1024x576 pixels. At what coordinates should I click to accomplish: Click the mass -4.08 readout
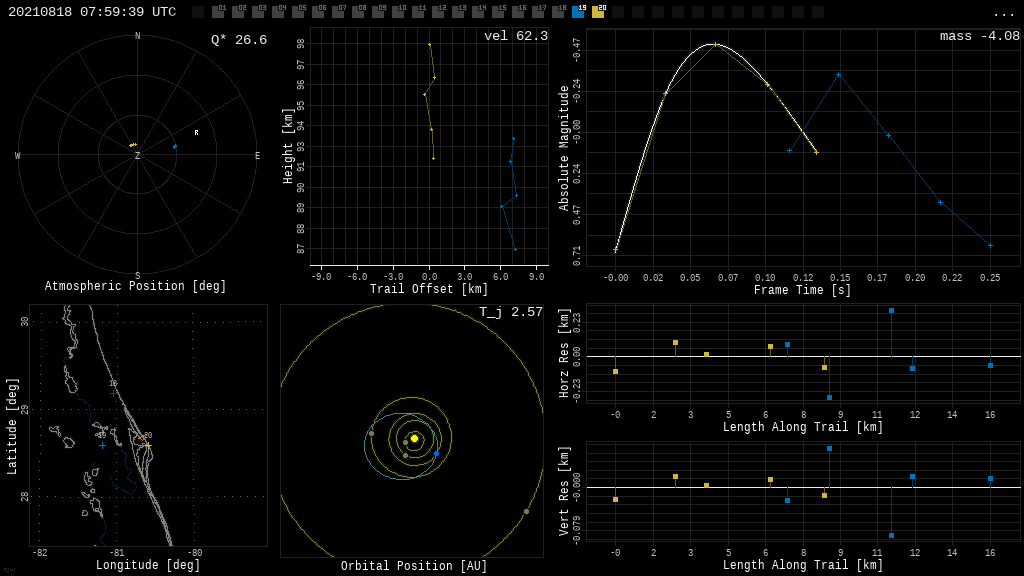pyautogui.click(x=980, y=36)
